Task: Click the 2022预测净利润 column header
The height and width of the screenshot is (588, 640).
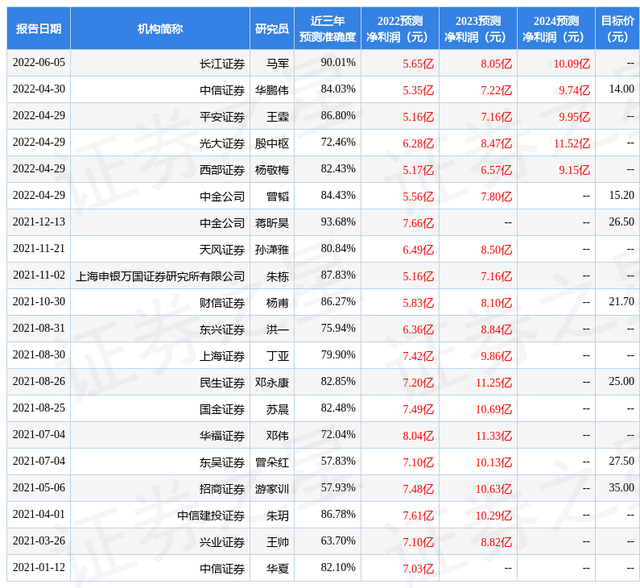Action: pos(400,29)
